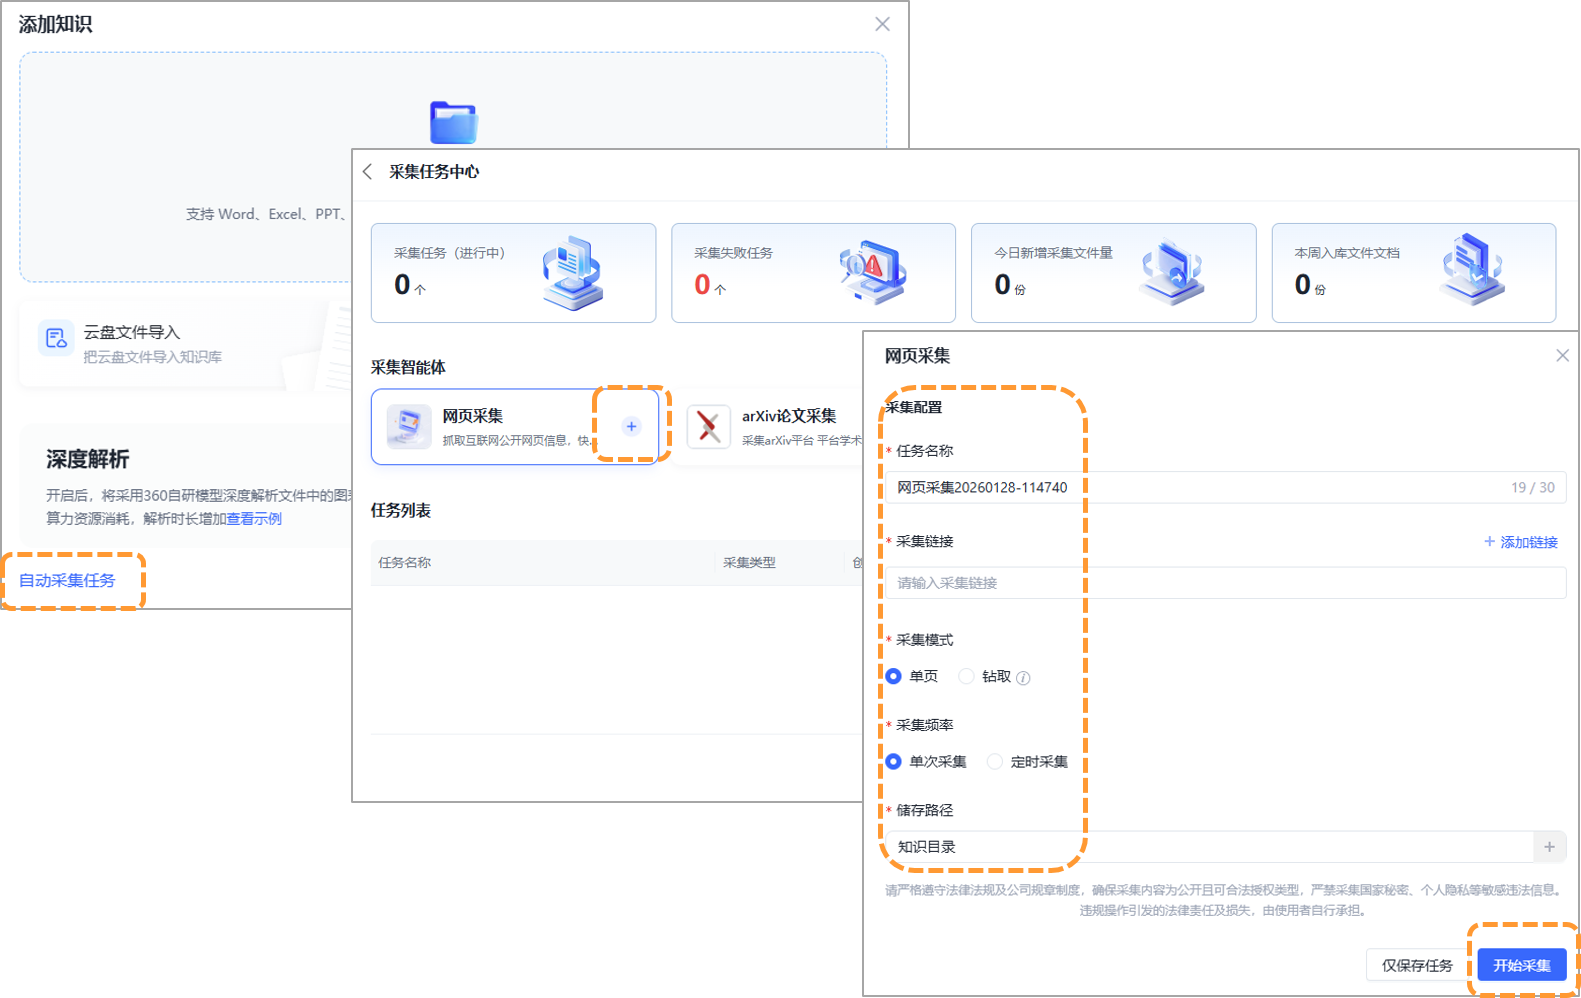Open 自动采集任务 link
This screenshot has width=1581, height=998.
click(67, 581)
